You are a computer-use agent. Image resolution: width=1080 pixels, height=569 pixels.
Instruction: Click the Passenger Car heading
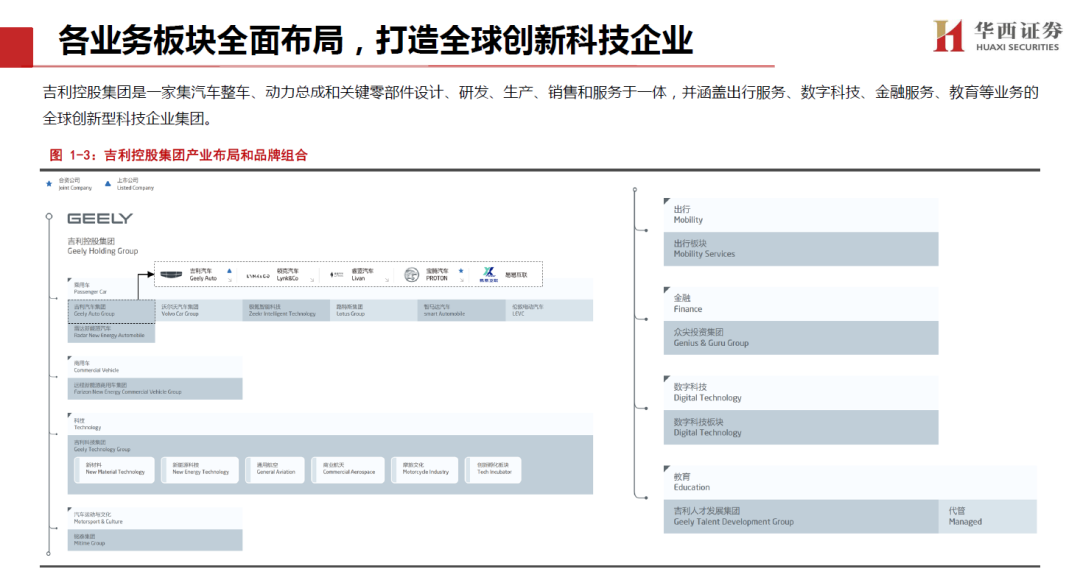pos(90,288)
